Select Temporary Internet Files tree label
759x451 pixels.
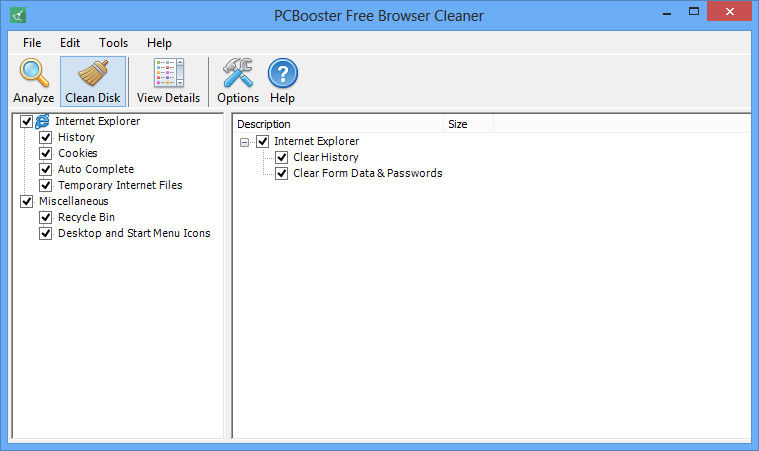coord(120,185)
